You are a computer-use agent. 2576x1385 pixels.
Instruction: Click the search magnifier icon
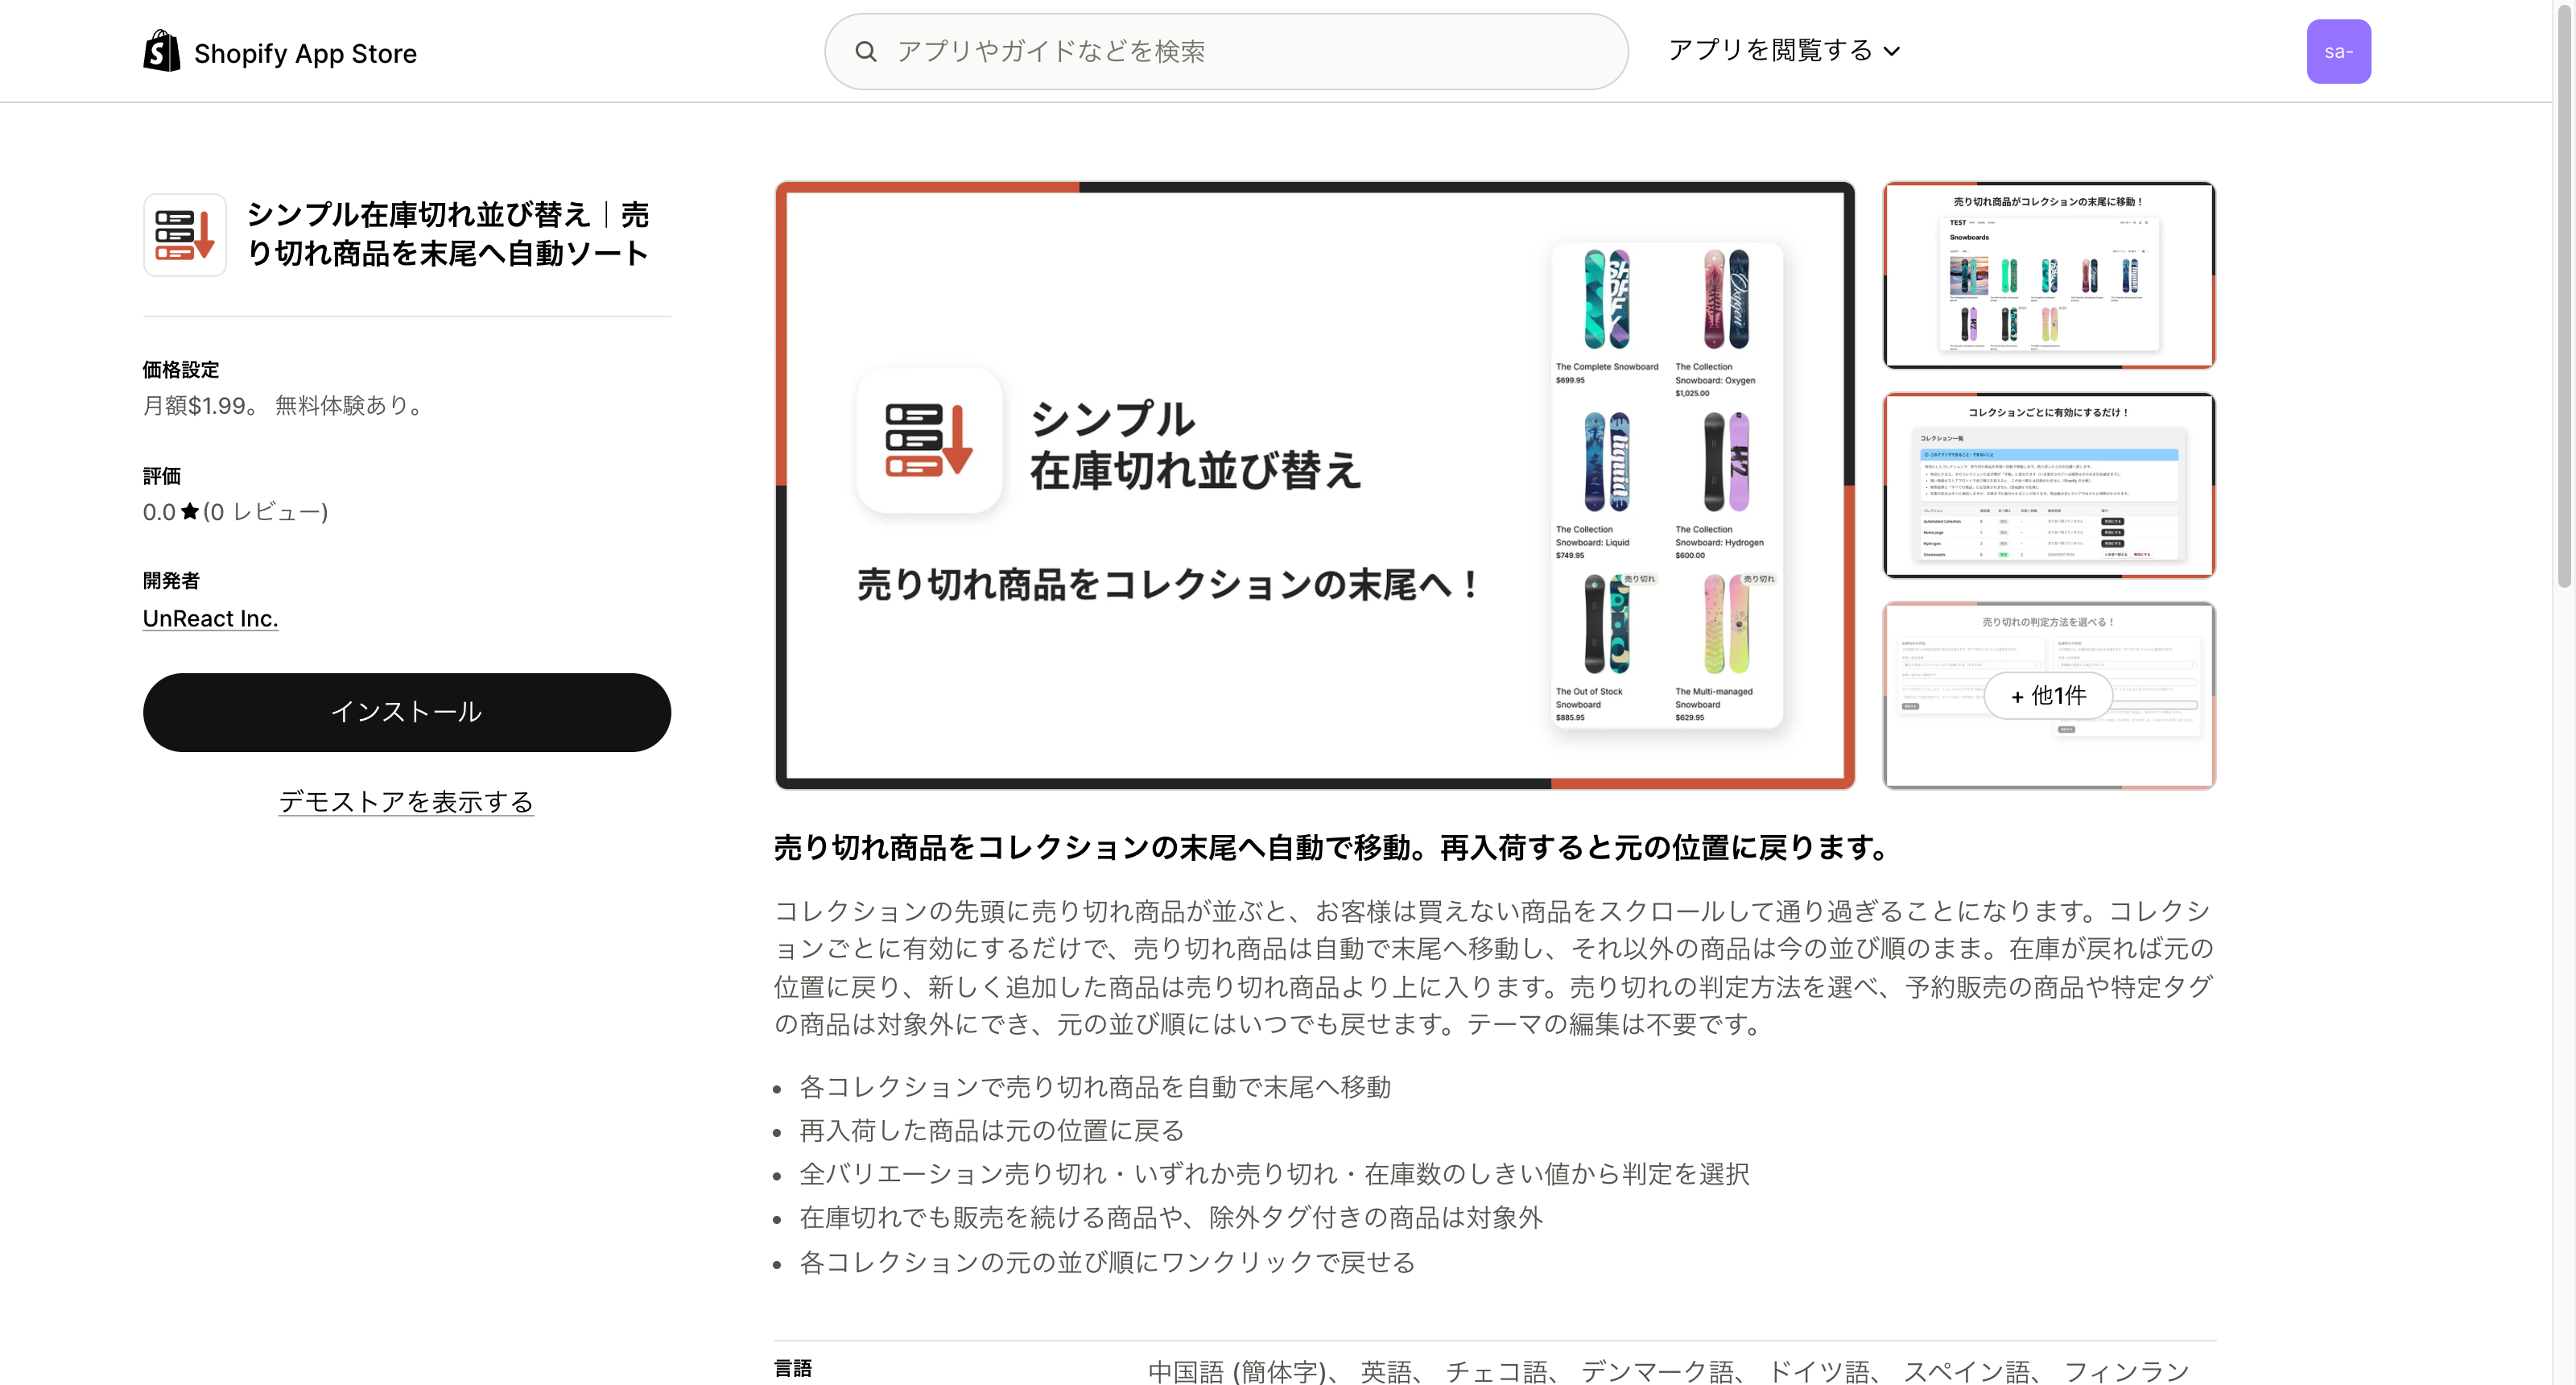(866, 52)
